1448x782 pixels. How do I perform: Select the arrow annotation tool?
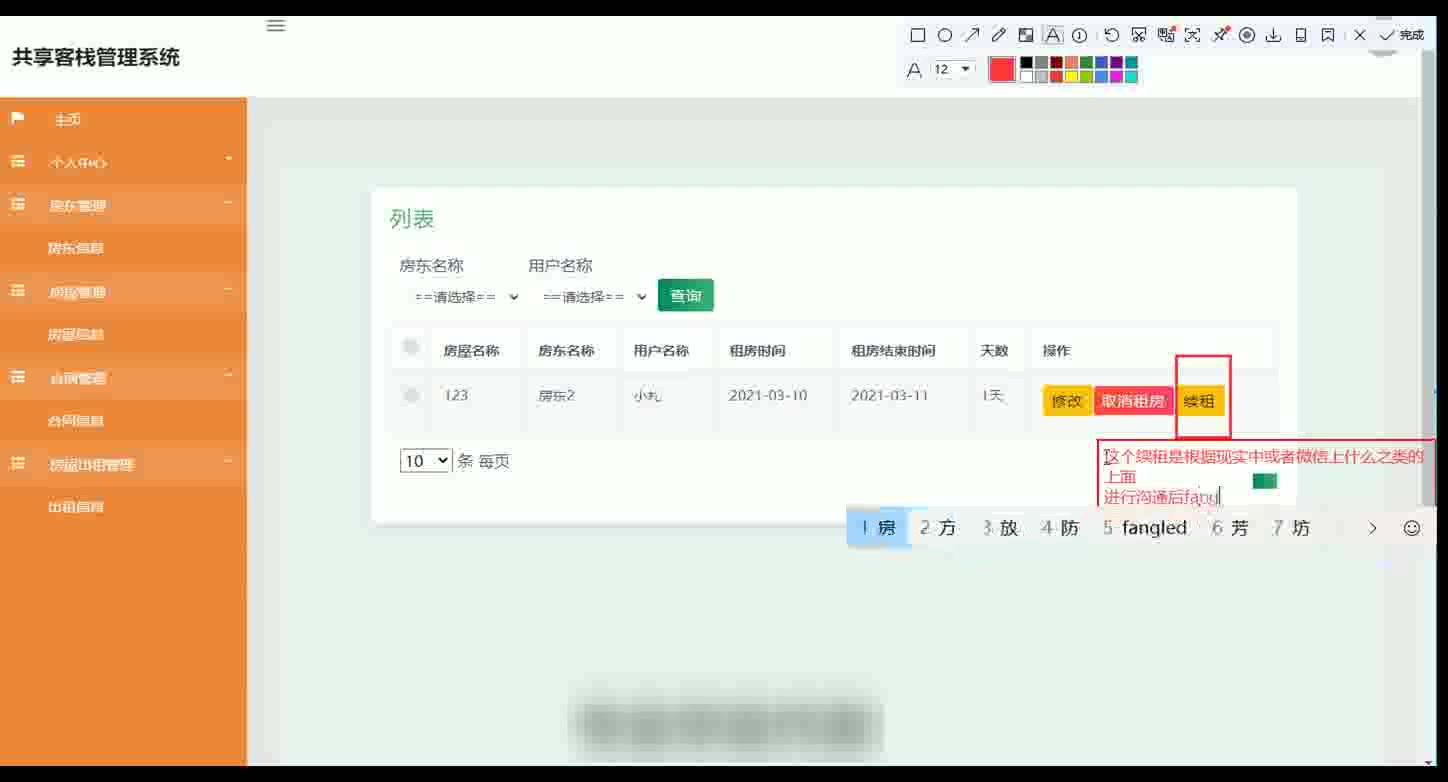[971, 35]
